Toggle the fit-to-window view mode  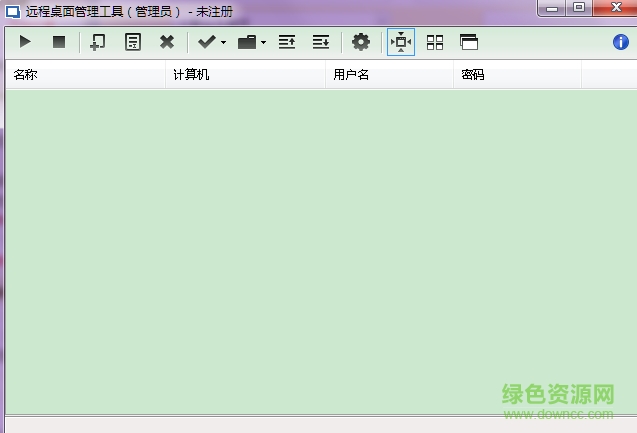click(x=401, y=42)
